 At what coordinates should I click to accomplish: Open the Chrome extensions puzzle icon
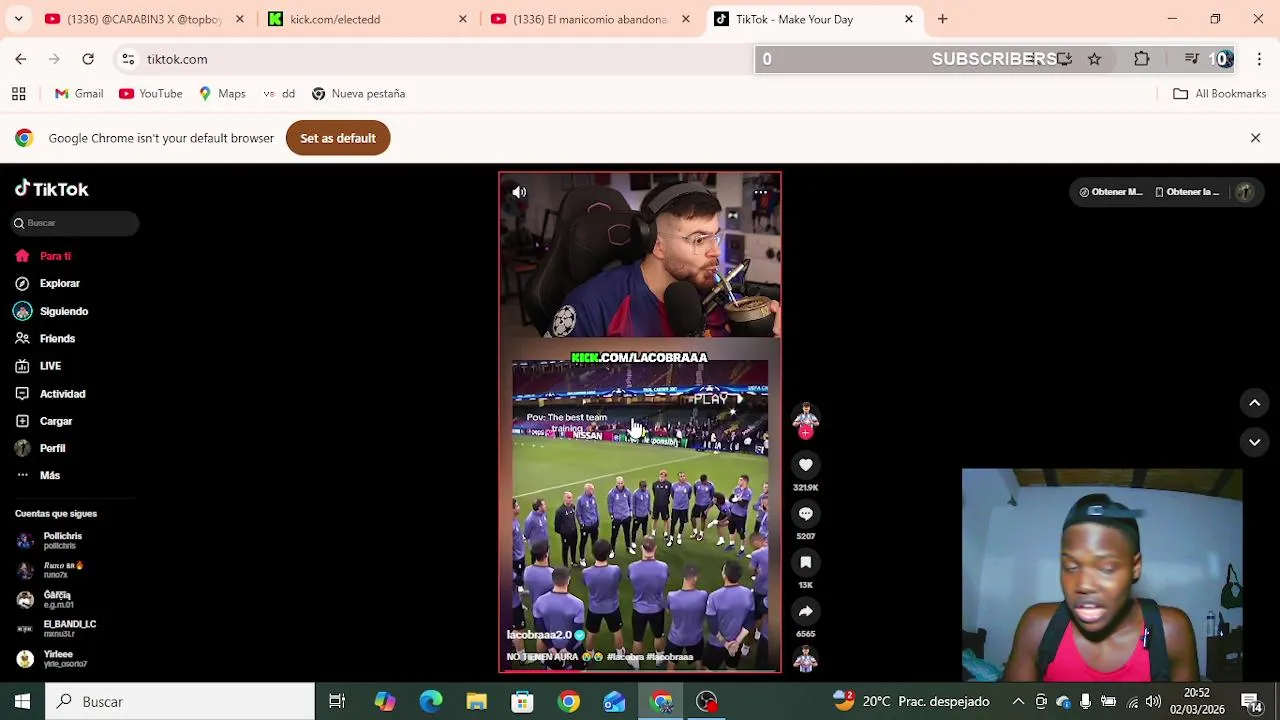[1141, 59]
